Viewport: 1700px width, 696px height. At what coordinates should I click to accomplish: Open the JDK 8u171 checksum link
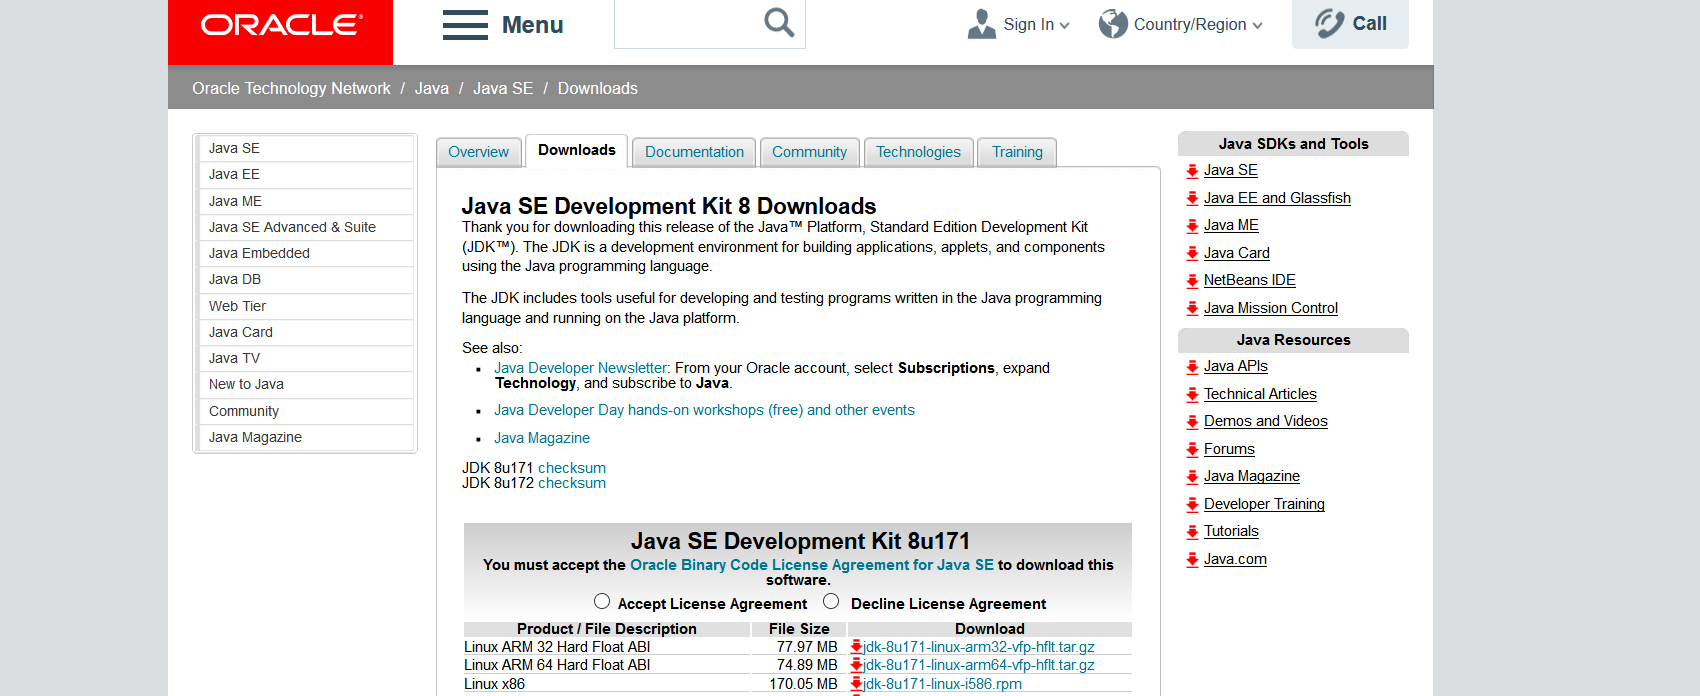pos(572,468)
